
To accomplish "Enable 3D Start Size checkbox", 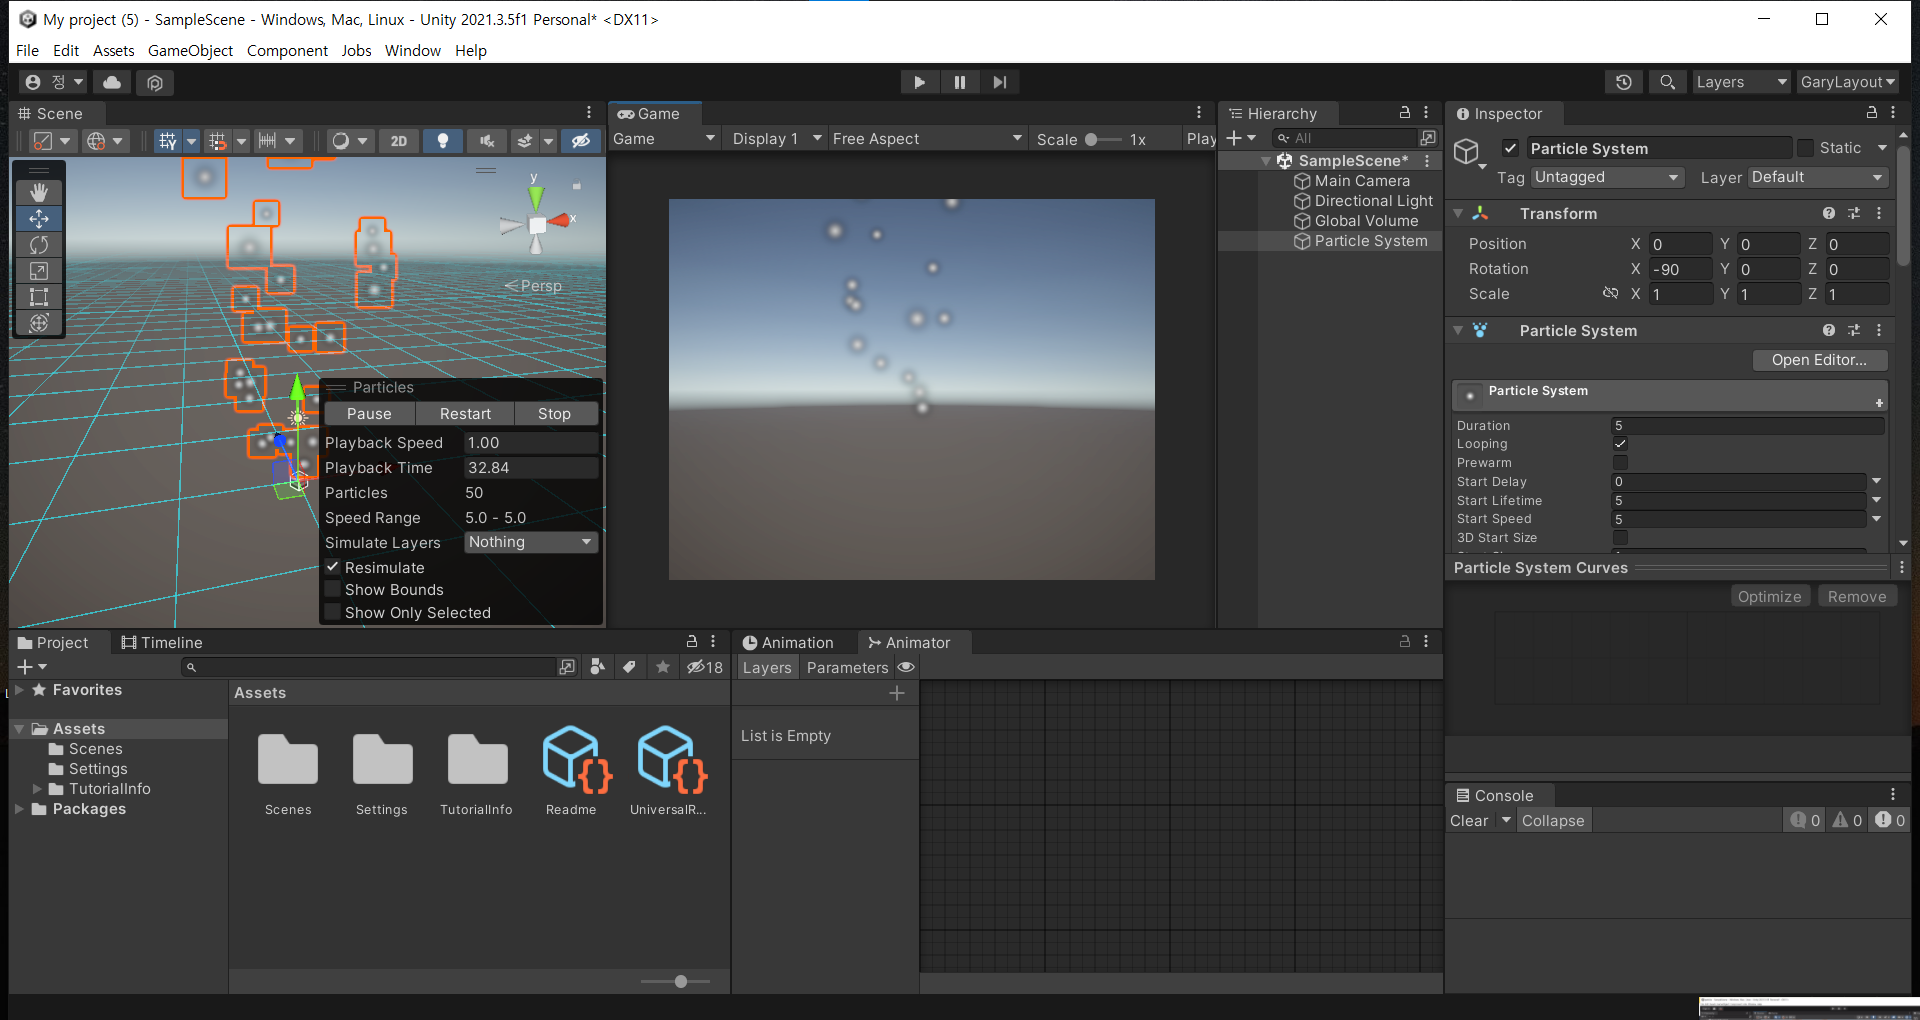I will tap(1620, 538).
